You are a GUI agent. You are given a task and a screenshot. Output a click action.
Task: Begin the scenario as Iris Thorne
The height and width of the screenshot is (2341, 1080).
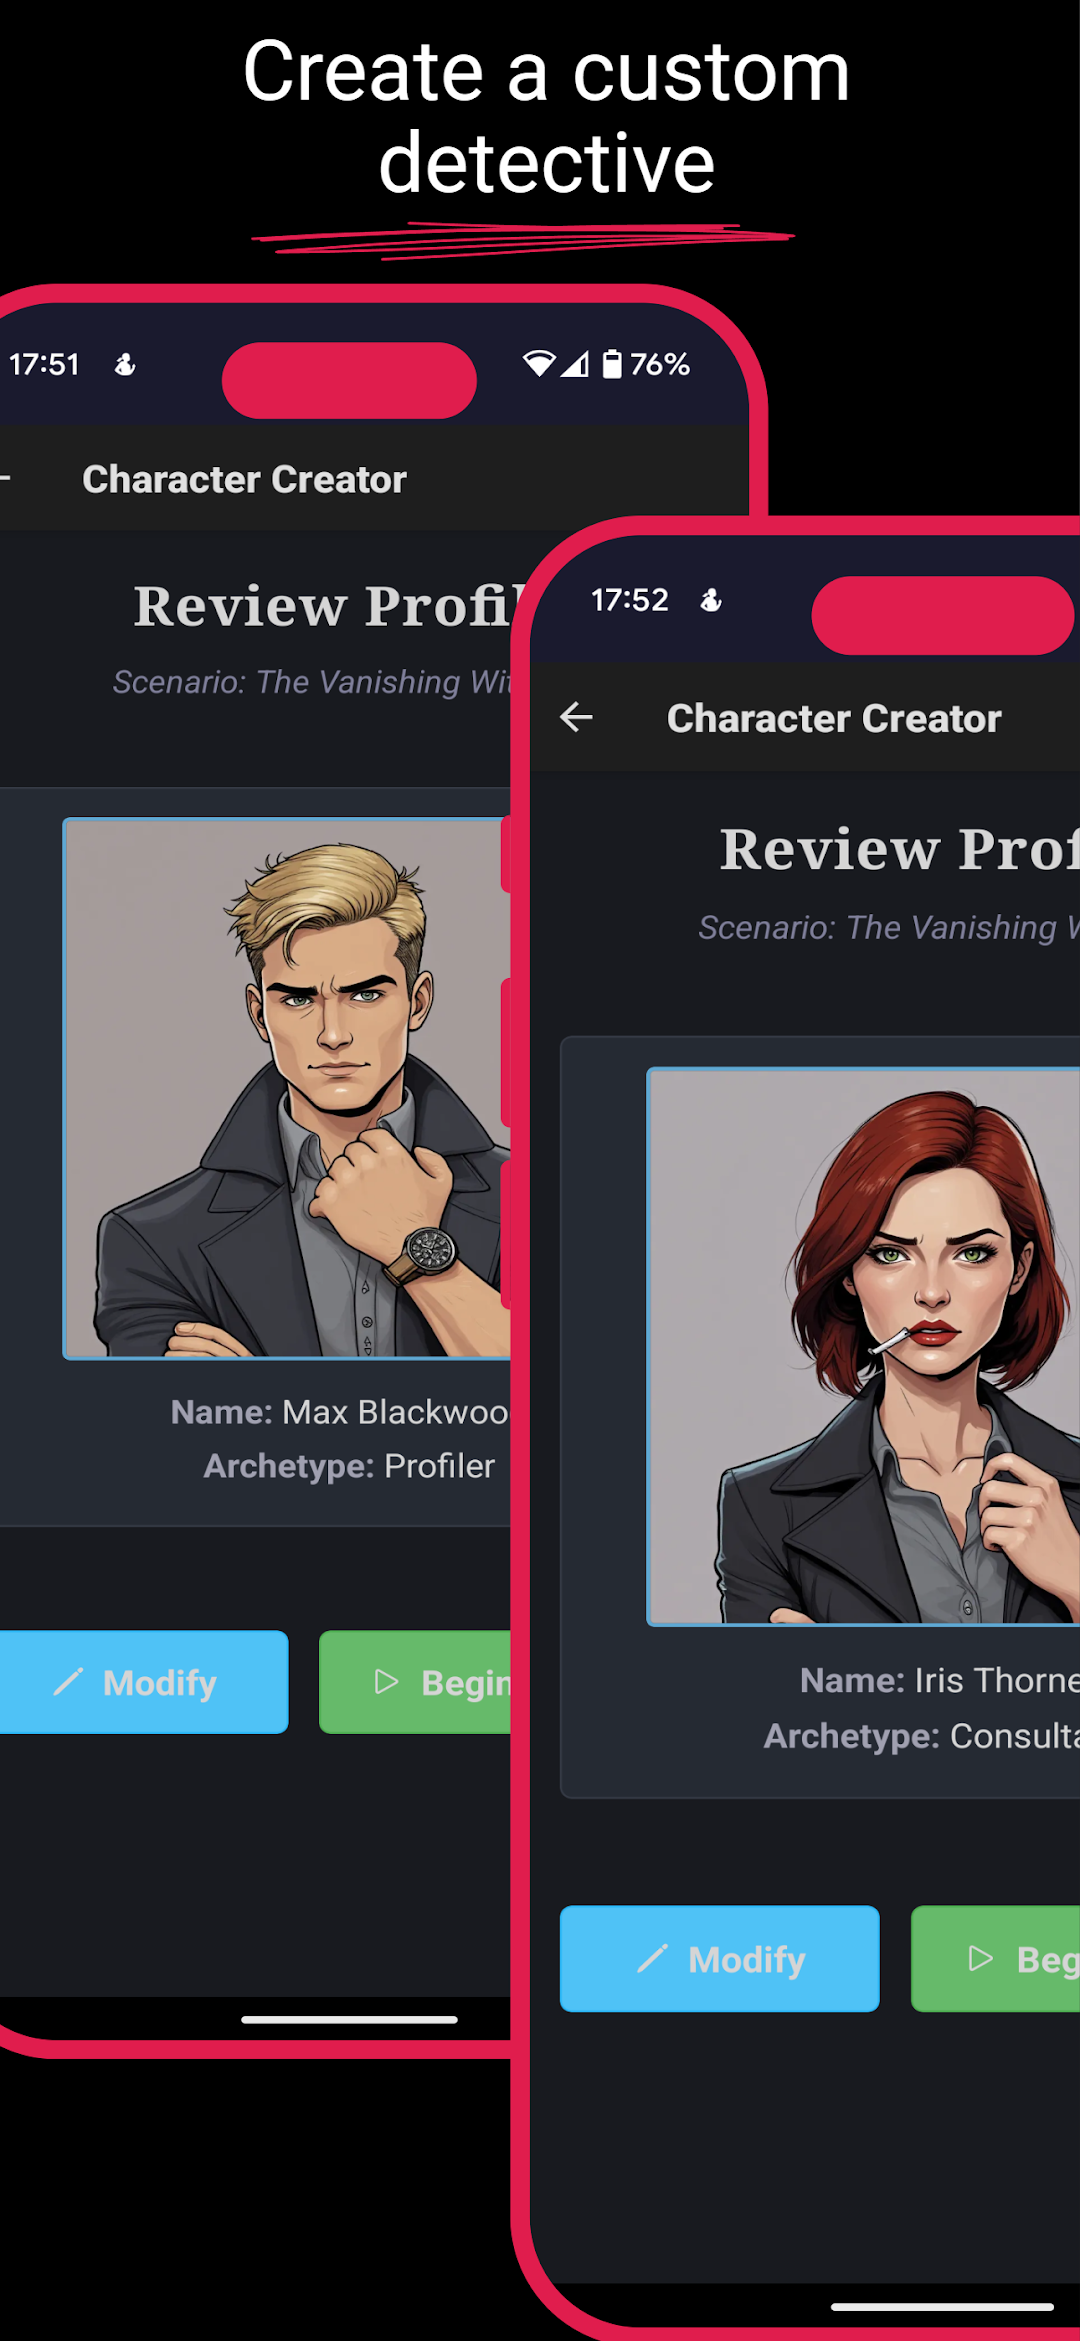tap(995, 1958)
